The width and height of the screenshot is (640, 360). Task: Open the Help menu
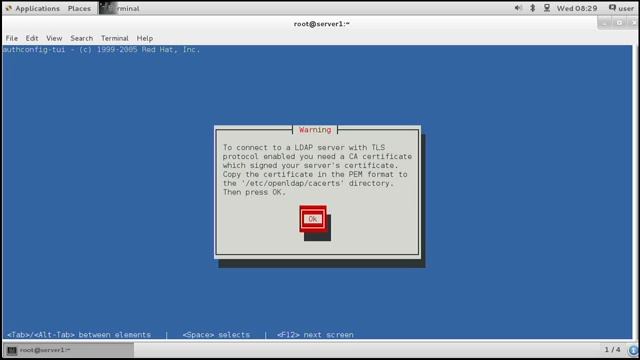(144, 38)
